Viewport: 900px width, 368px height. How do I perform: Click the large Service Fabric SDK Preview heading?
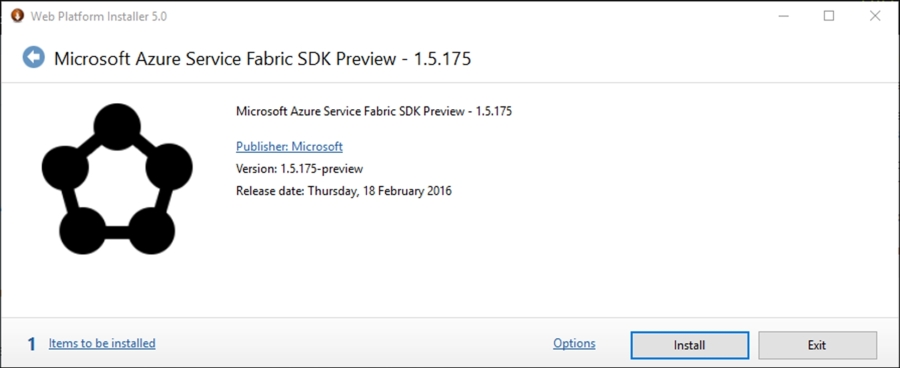(x=262, y=59)
